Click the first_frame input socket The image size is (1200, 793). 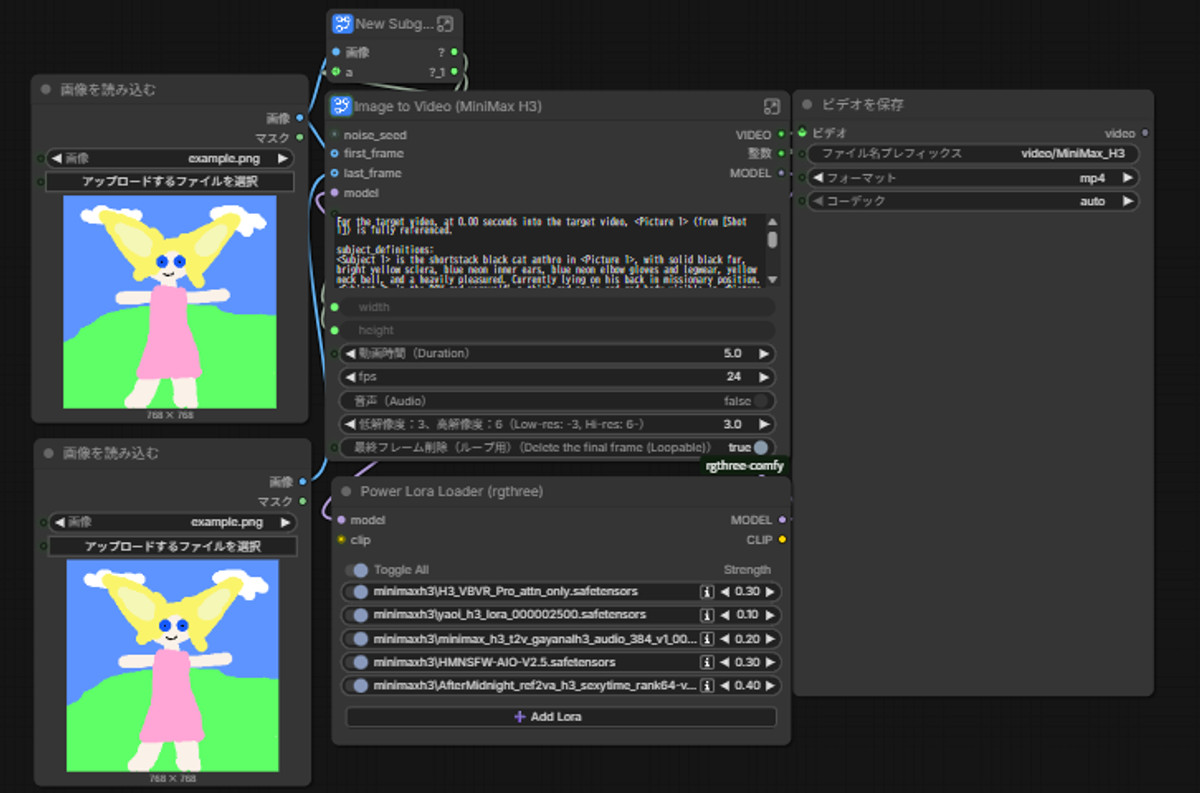pos(334,154)
